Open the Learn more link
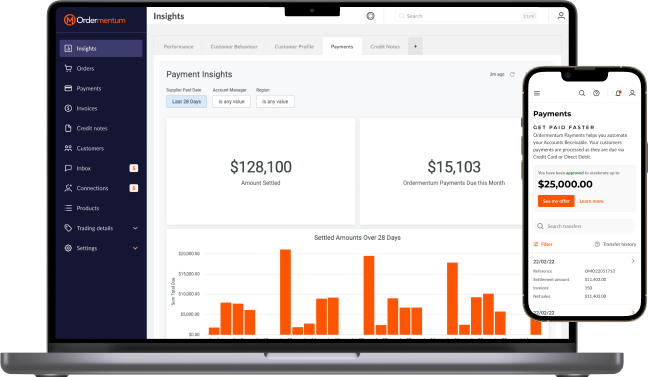This screenshot has height=377, width=648. (591, 201)
